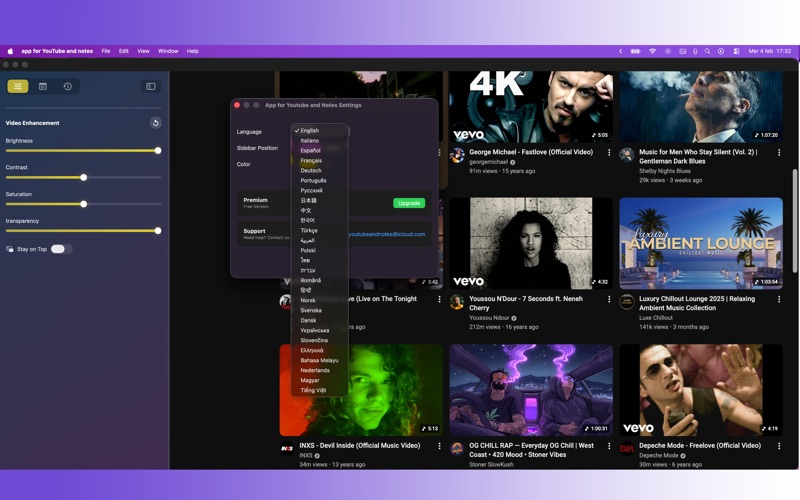Open the Help menu
The height and width of the screenshot is (500, 800).
(x=192, y=51)
